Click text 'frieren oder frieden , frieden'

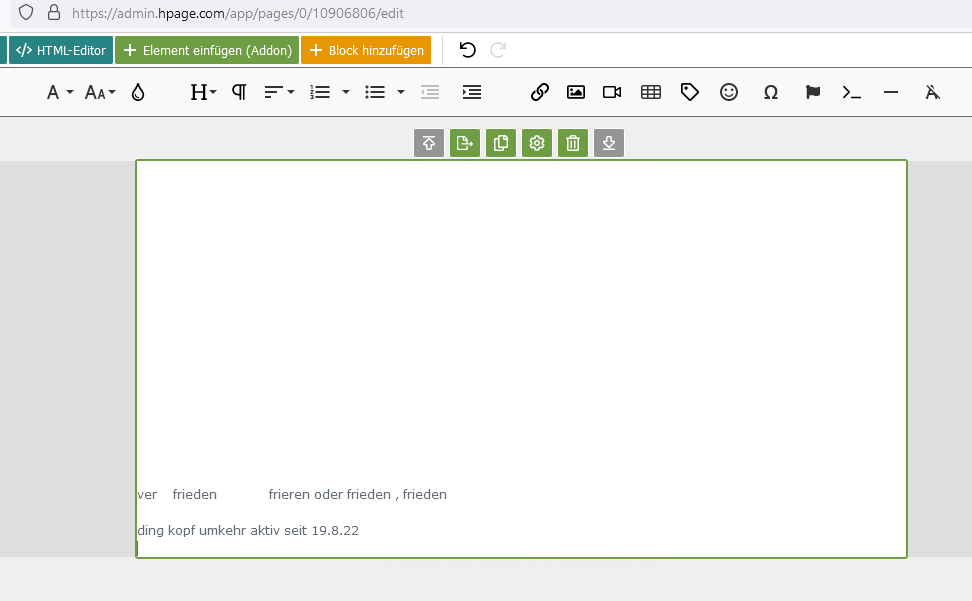coord(358,494)
